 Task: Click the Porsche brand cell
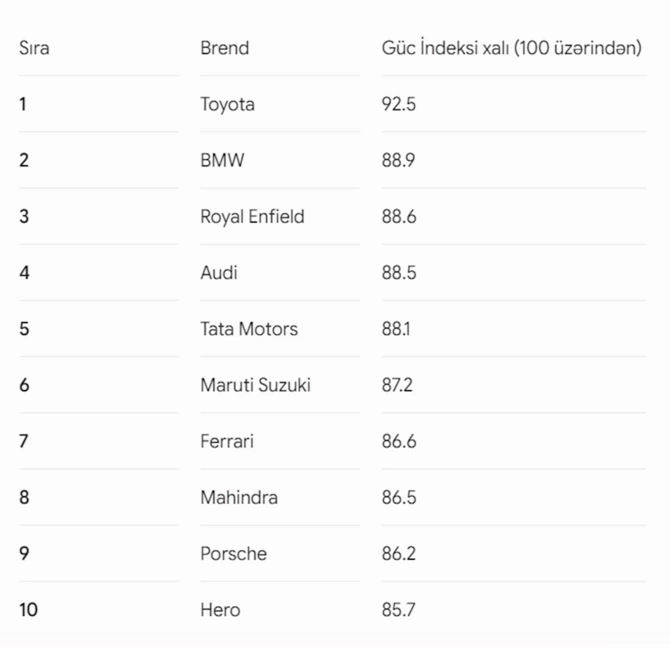(233, 554)
